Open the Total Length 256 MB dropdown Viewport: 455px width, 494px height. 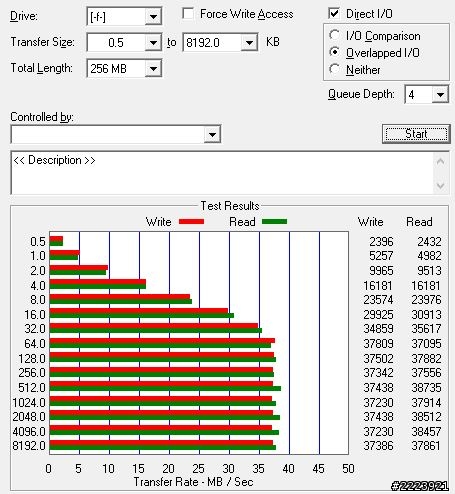tap(153, 69)
